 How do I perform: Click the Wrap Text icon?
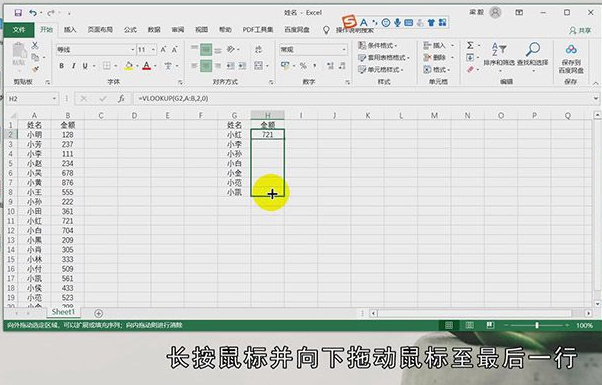[259, 49]
